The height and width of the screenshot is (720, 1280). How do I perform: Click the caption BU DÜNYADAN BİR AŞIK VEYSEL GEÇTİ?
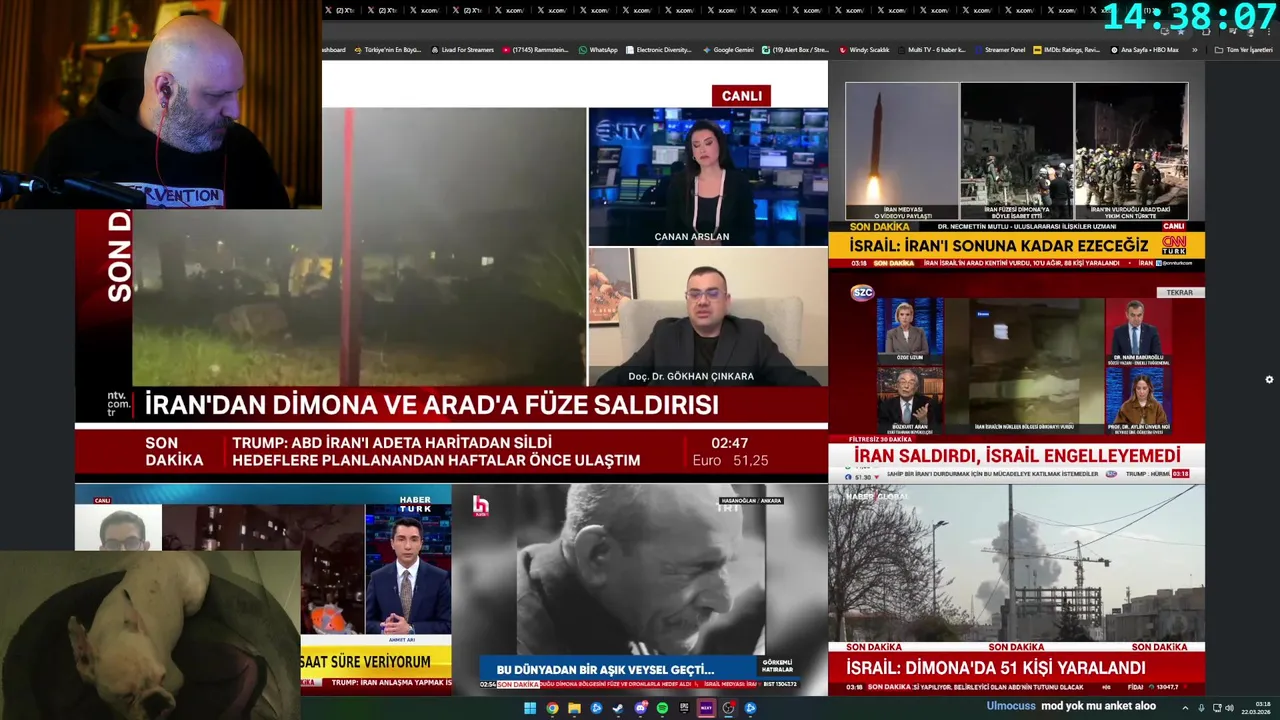[605, 669]
